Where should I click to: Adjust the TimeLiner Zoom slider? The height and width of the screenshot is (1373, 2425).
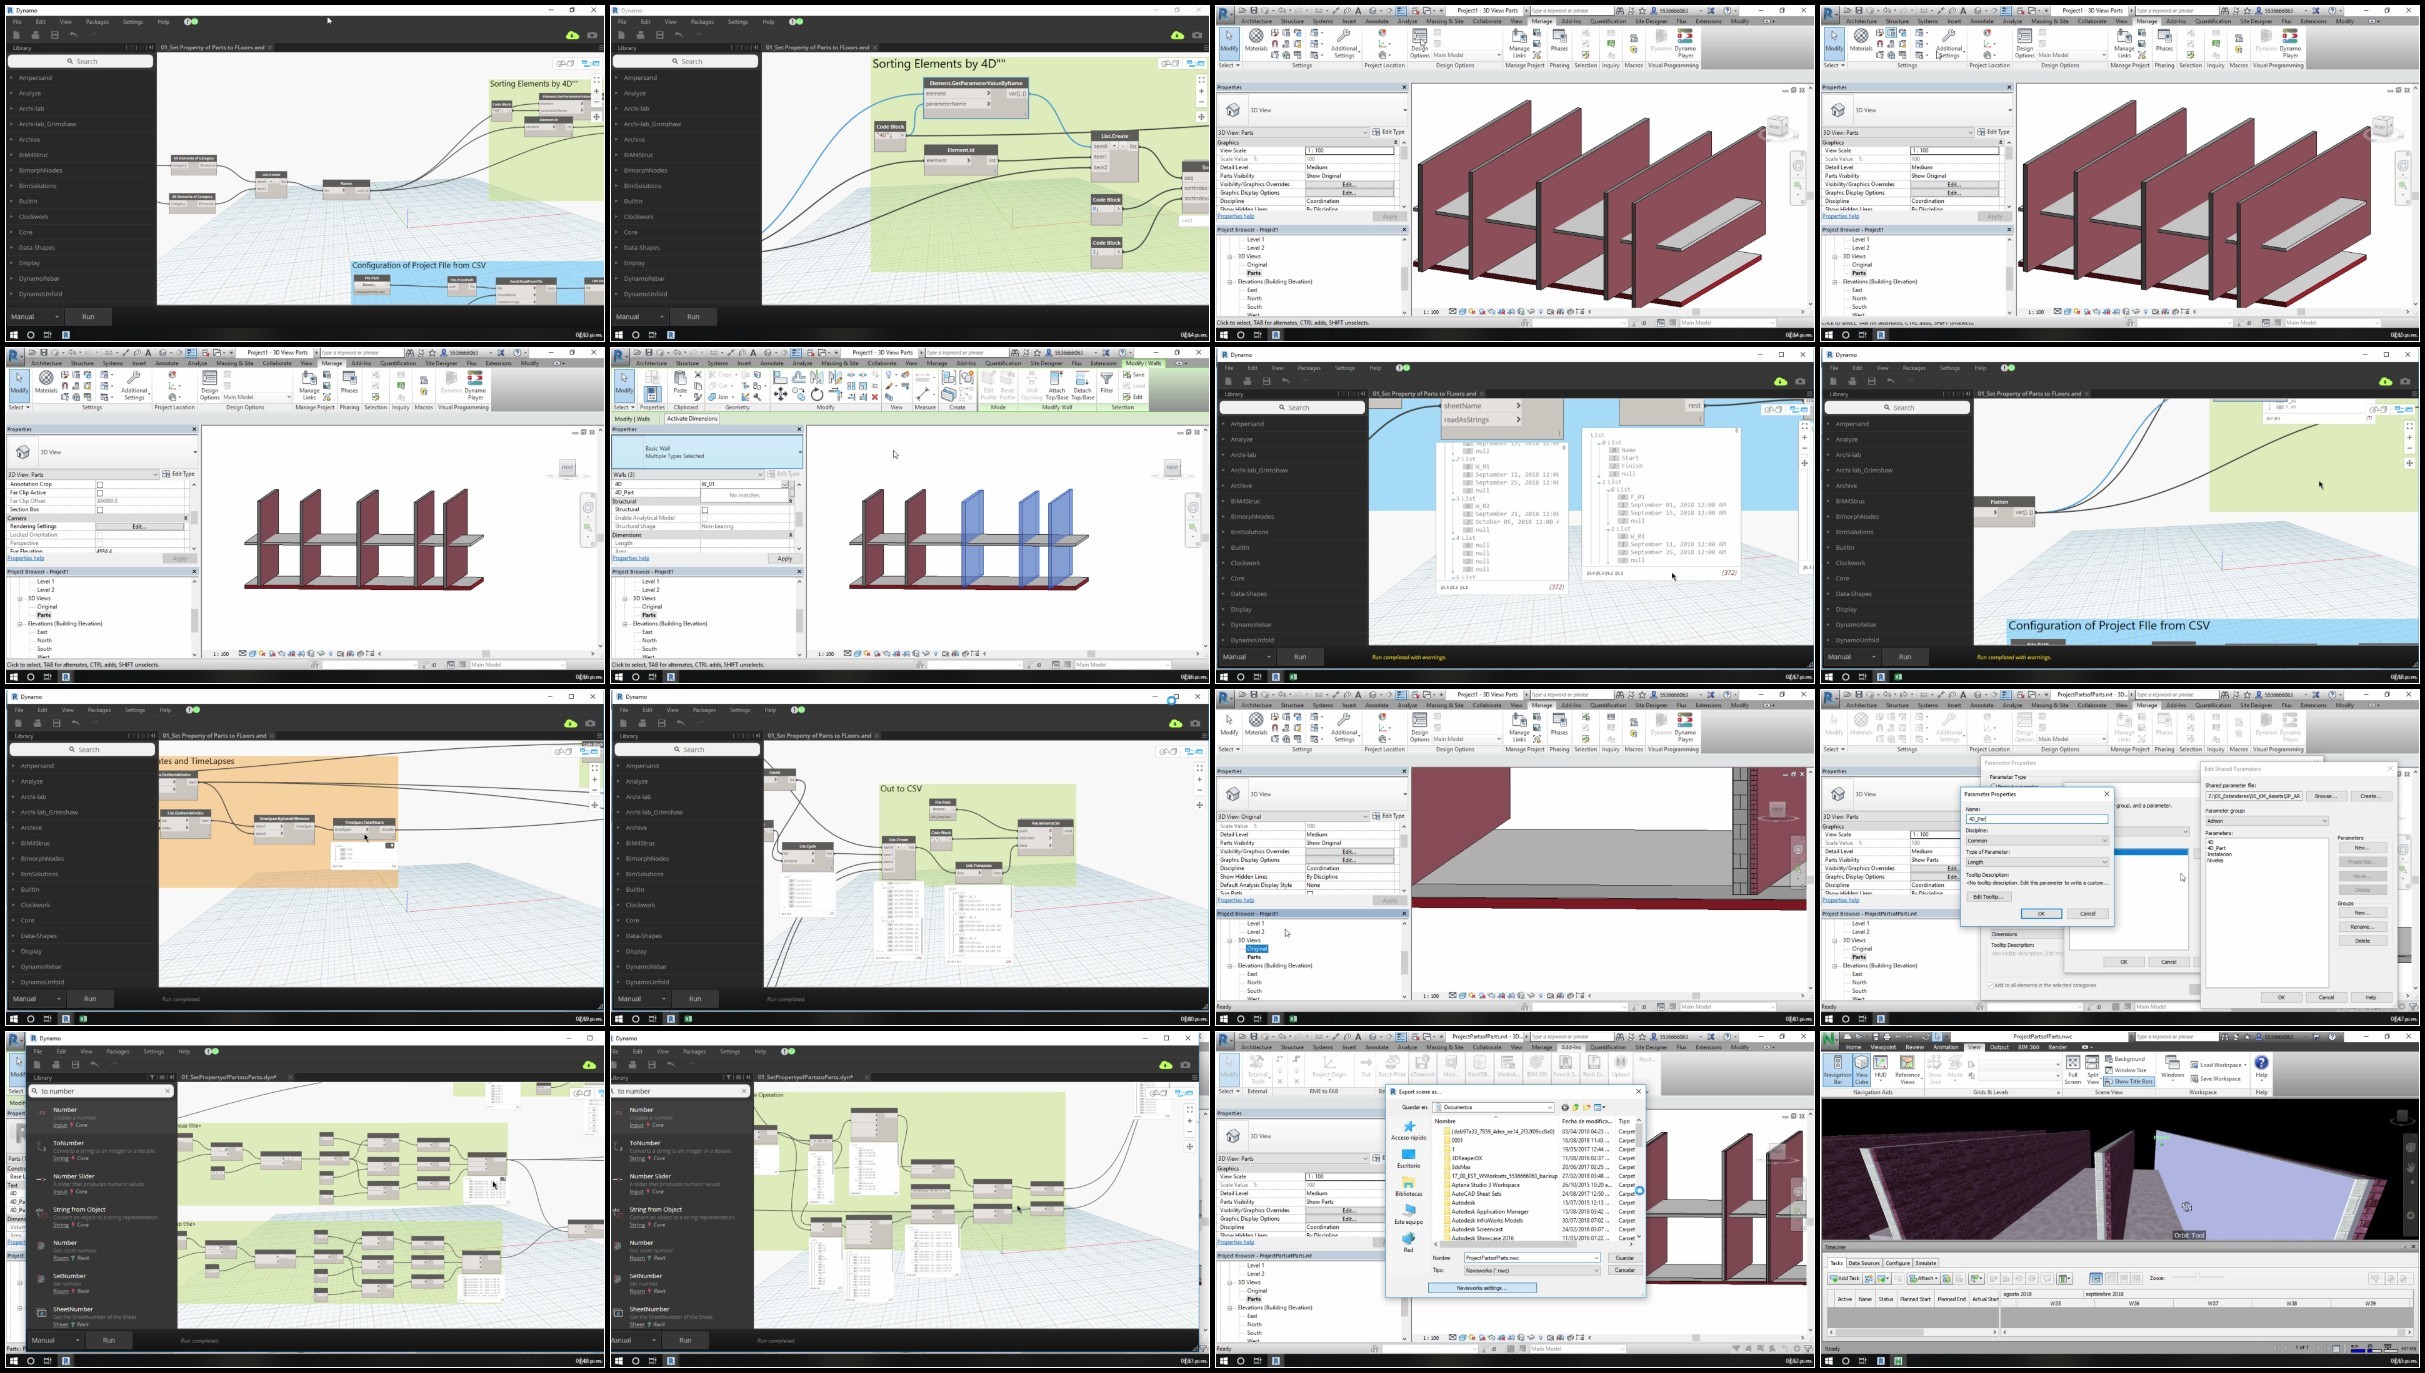tap(2200, 1278)
